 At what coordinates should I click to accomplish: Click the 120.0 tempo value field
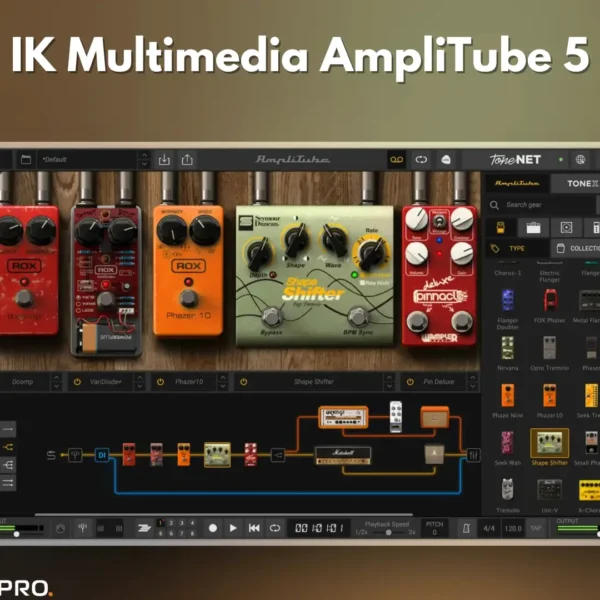tap(513, 528)
